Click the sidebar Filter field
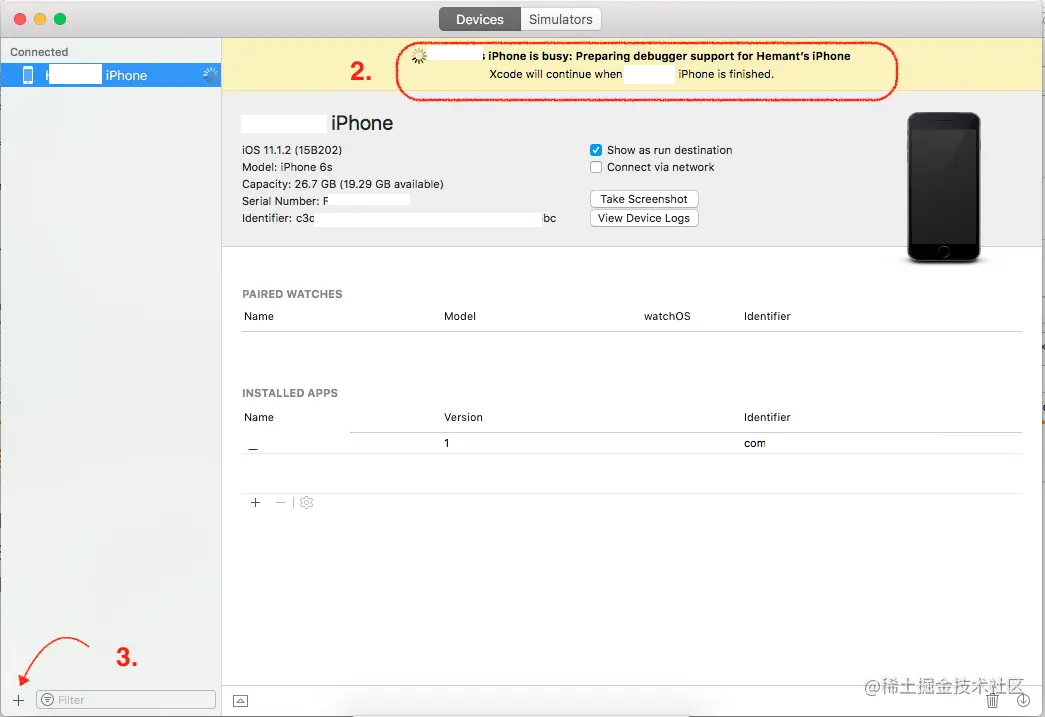This screenshot has width=1045, height=717. [126, 700]
